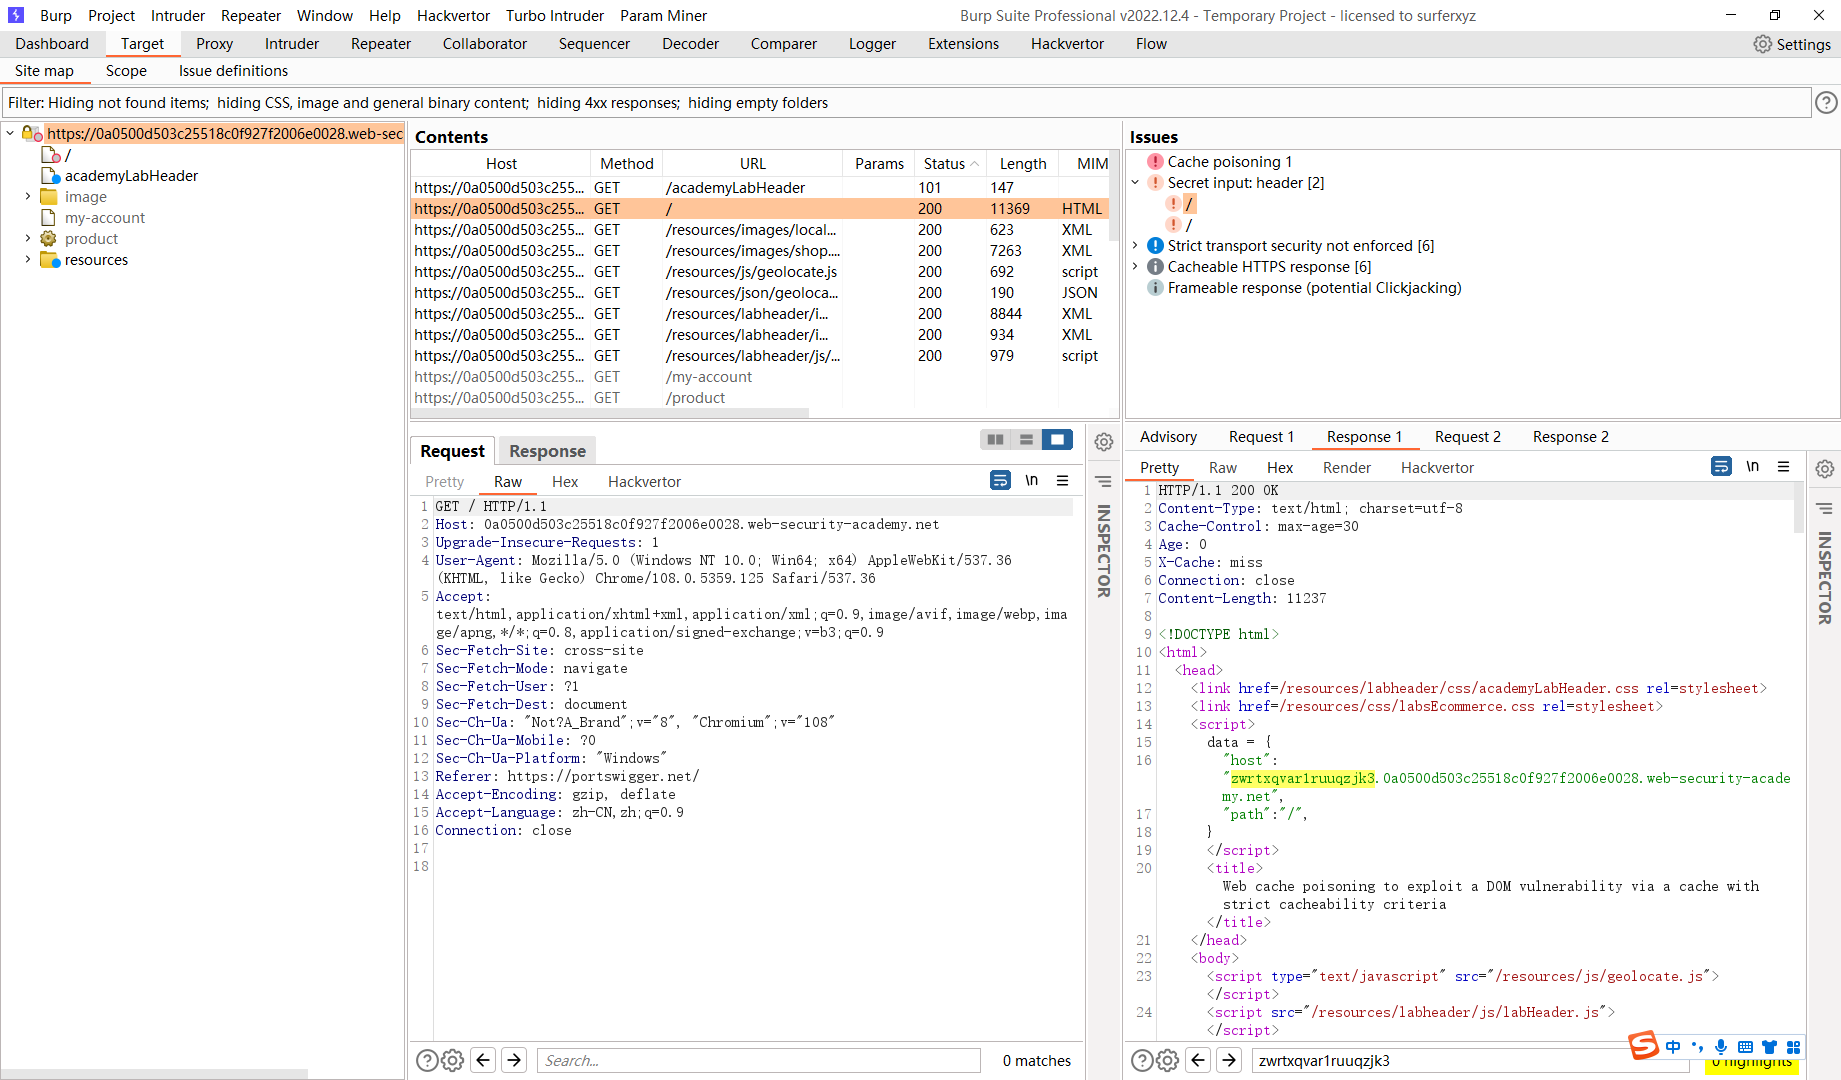
Task: Select single-pane layout icon in Request panel
Action: (1057, 439)
